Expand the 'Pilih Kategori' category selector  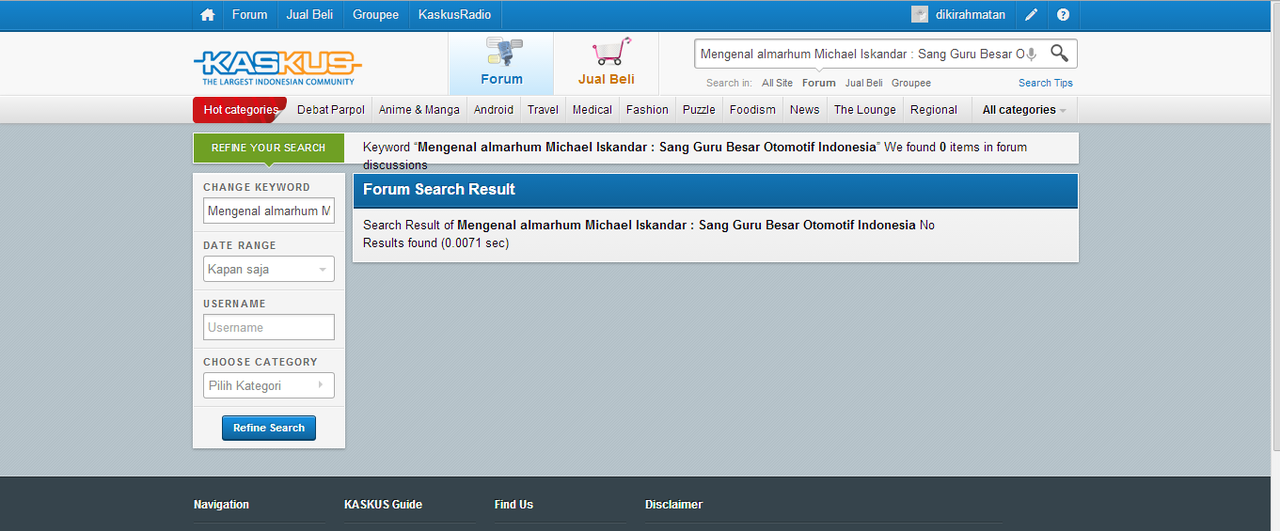(269, 385)
